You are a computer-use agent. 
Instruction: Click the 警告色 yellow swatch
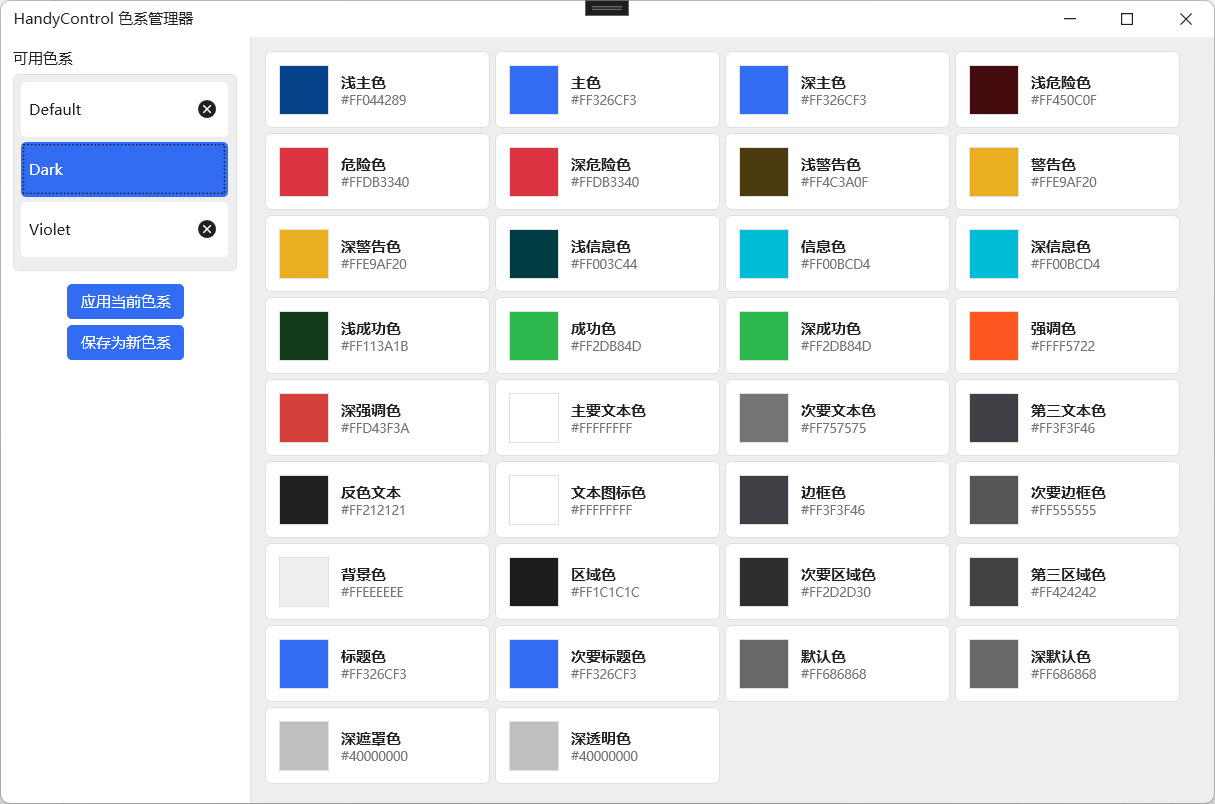[x=993, y=171]
